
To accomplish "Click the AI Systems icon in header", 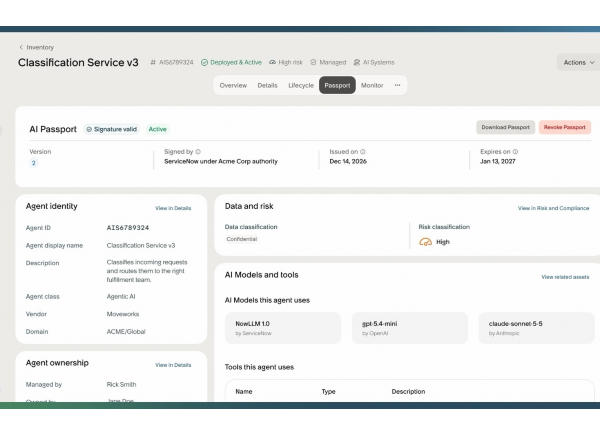I will click(x=357, y=62).
